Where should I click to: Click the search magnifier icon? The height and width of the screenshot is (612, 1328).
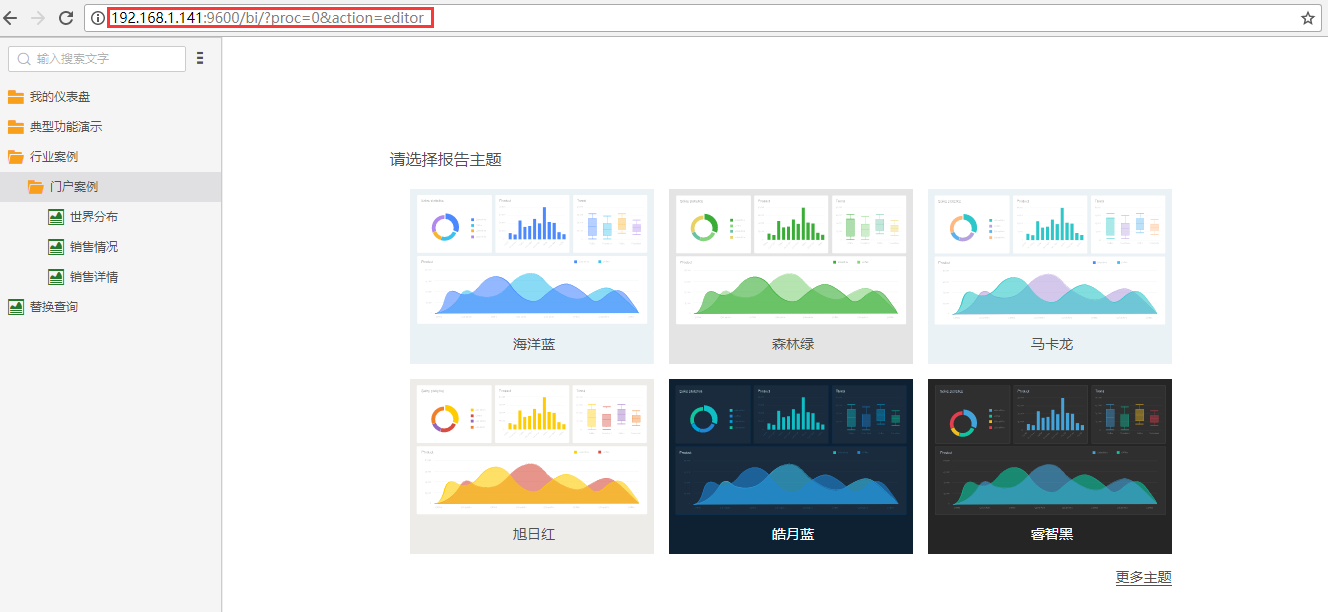24,59
